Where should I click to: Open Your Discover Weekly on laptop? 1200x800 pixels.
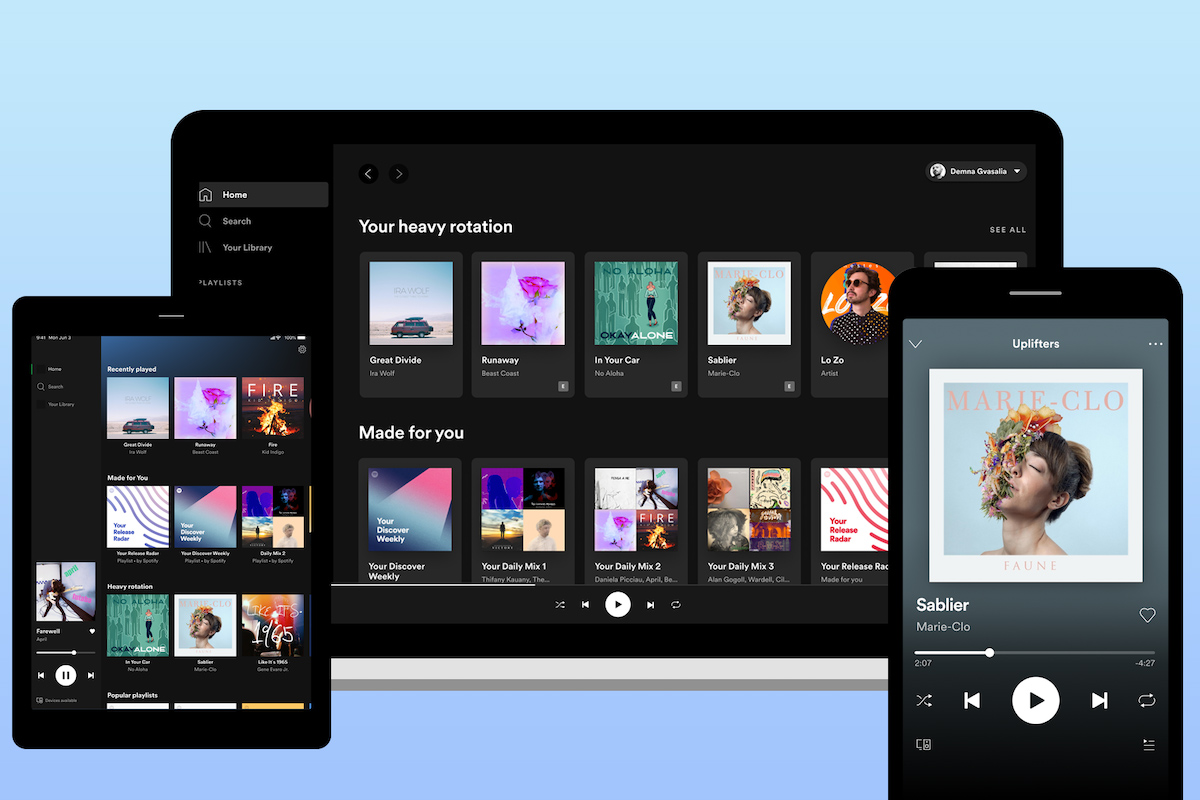tap(410, 521)
